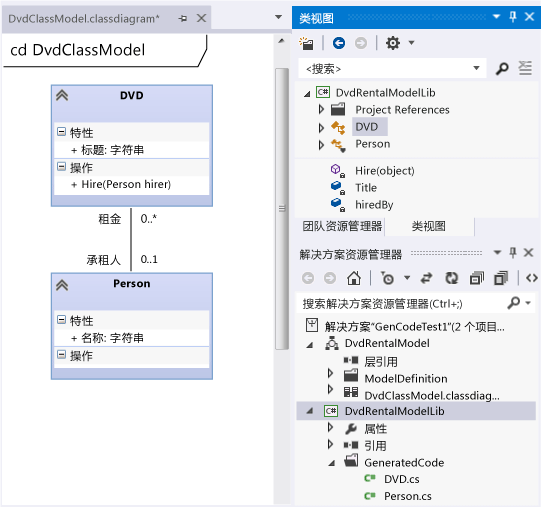Collapse the 操作 section in the Person class

pos(61,354)
